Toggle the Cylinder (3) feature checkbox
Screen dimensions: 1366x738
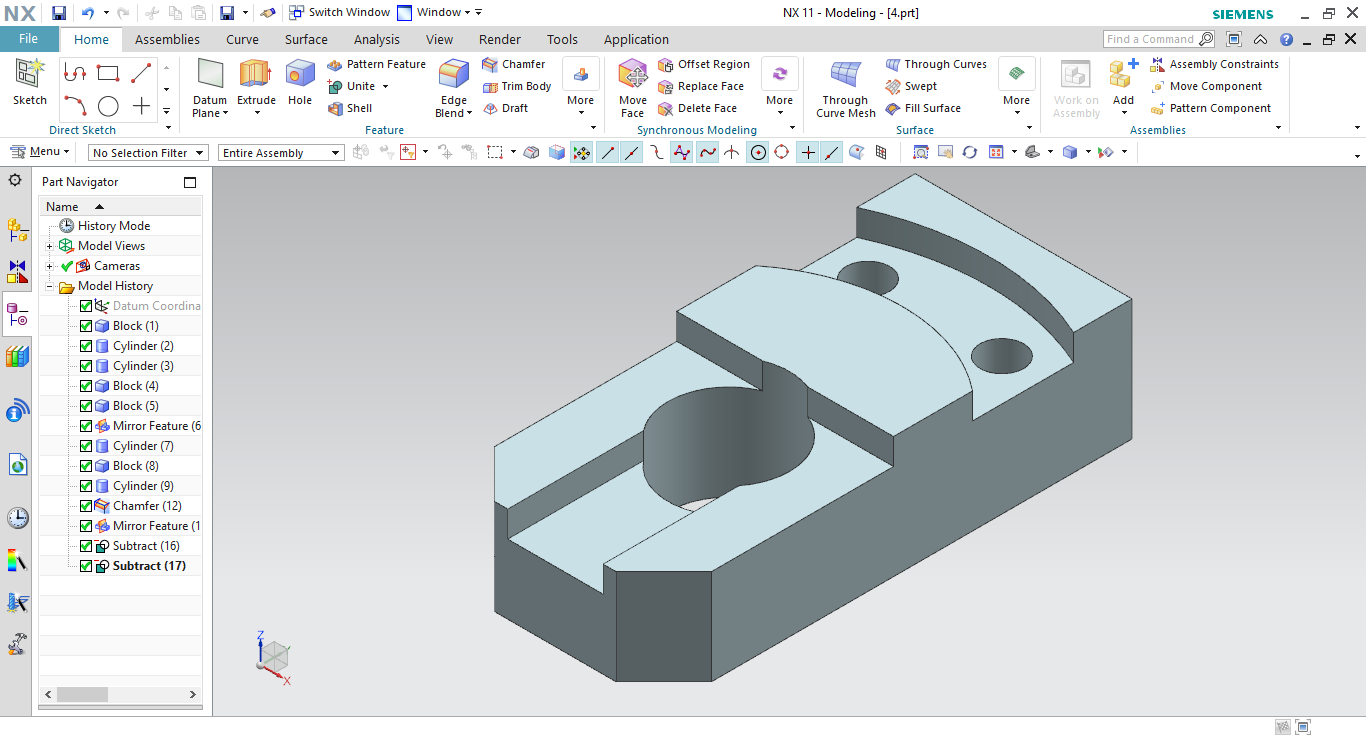pos(86,366)
